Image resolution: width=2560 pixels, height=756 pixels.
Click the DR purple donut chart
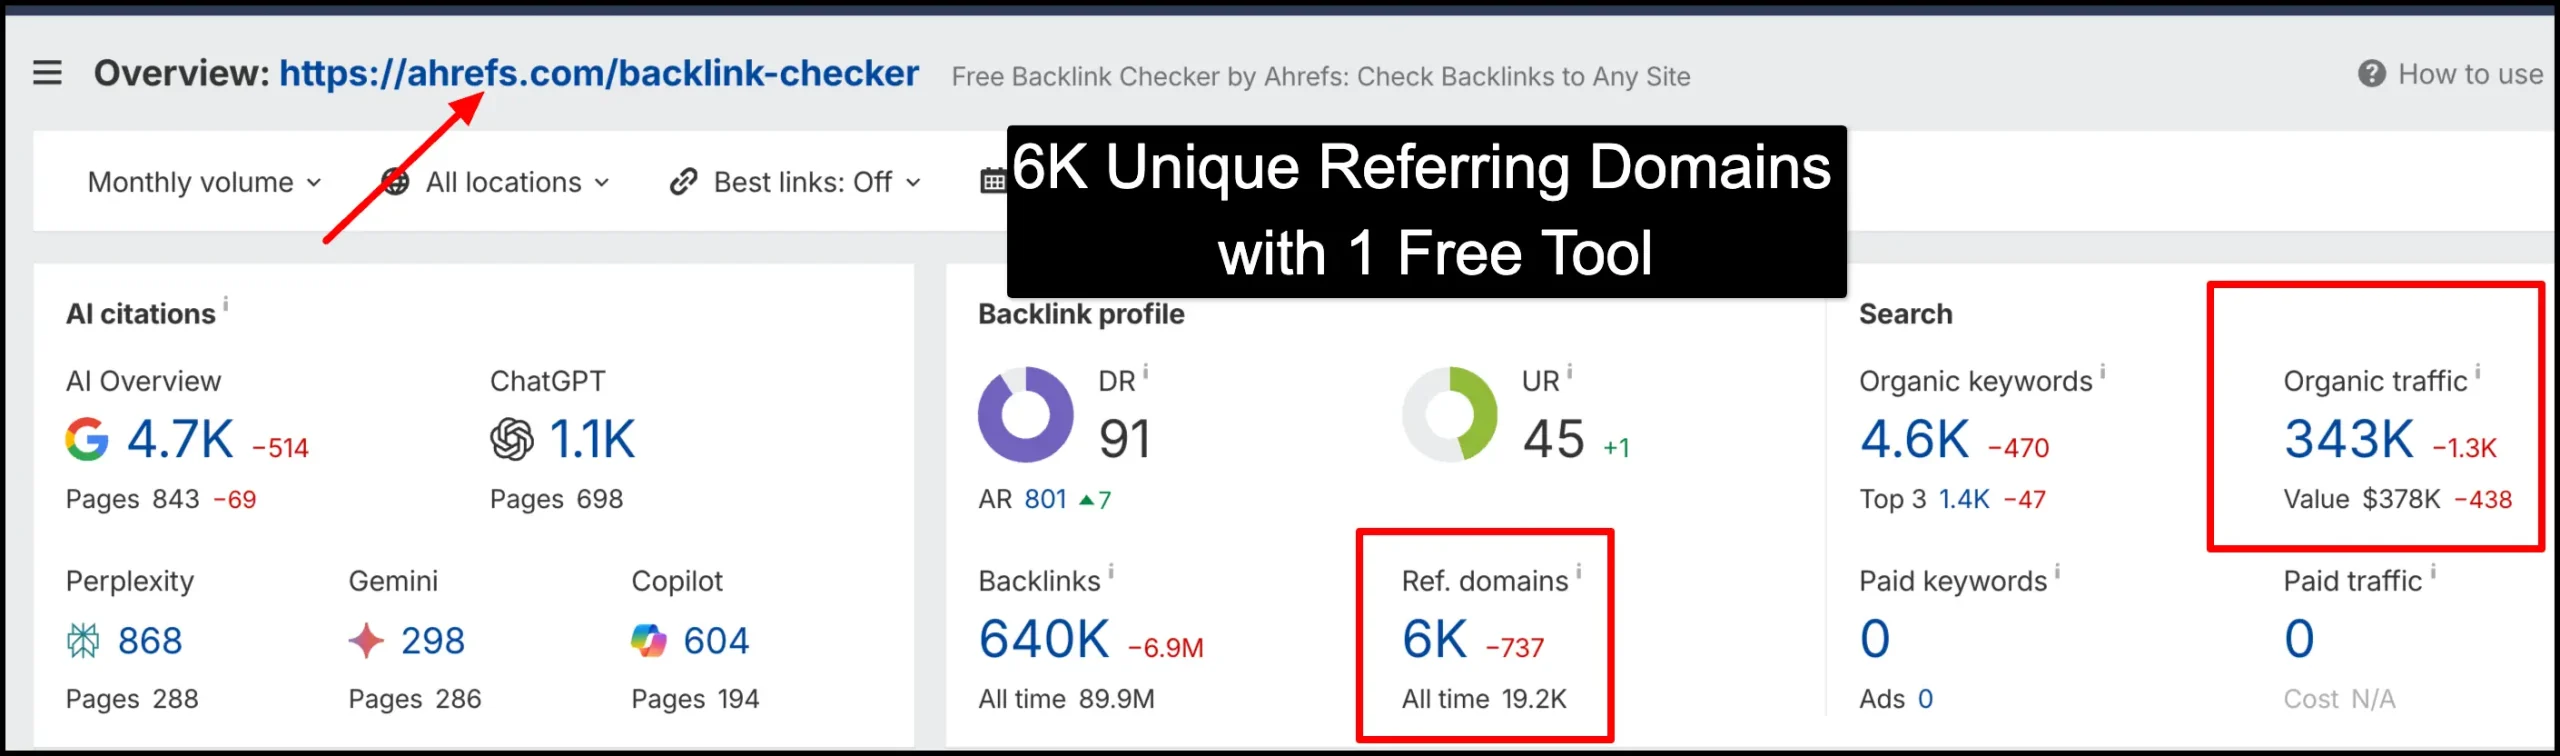[1026, 414]
